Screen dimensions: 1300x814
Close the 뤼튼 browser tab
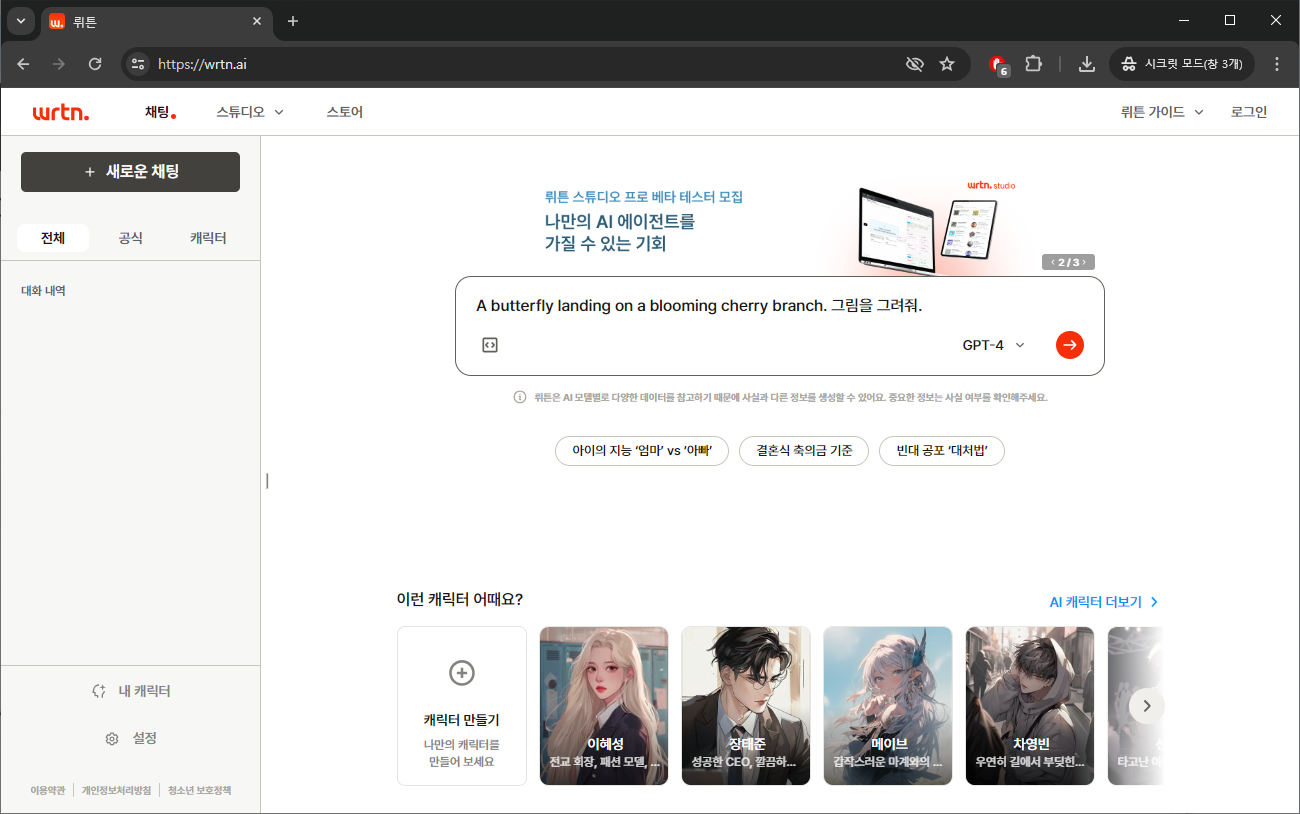[257, 21]
